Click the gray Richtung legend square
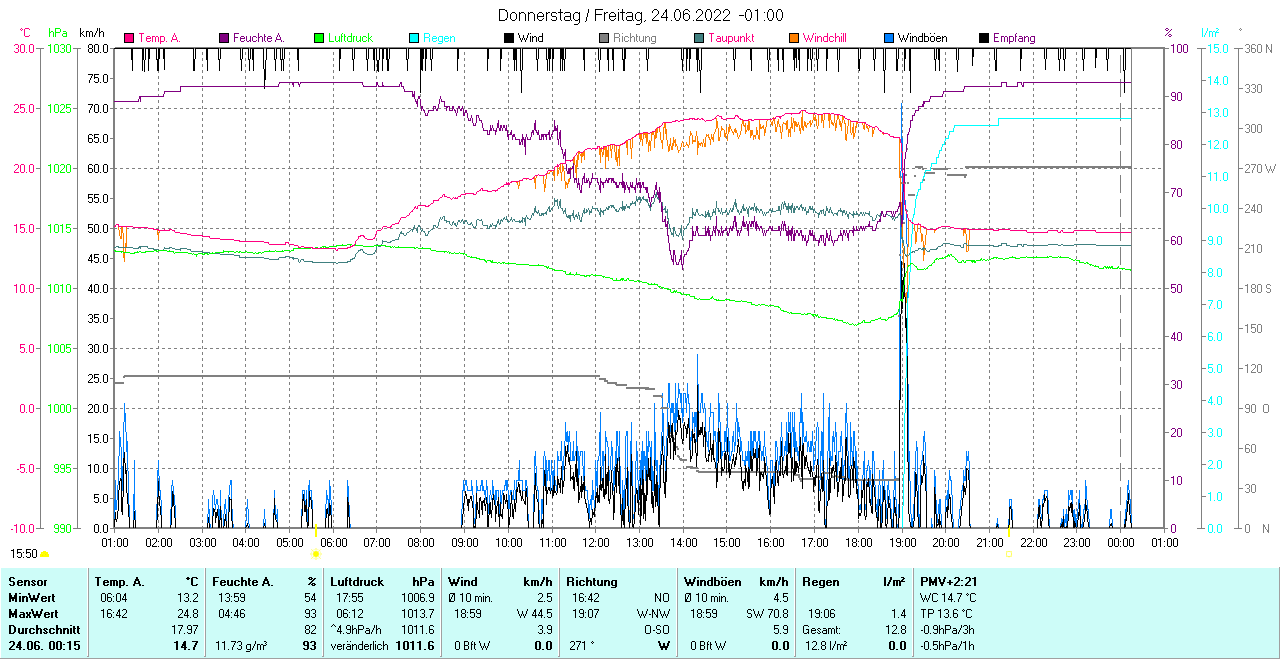The height and width of the screenshot is (659, 1280). [x=604, y=38]
